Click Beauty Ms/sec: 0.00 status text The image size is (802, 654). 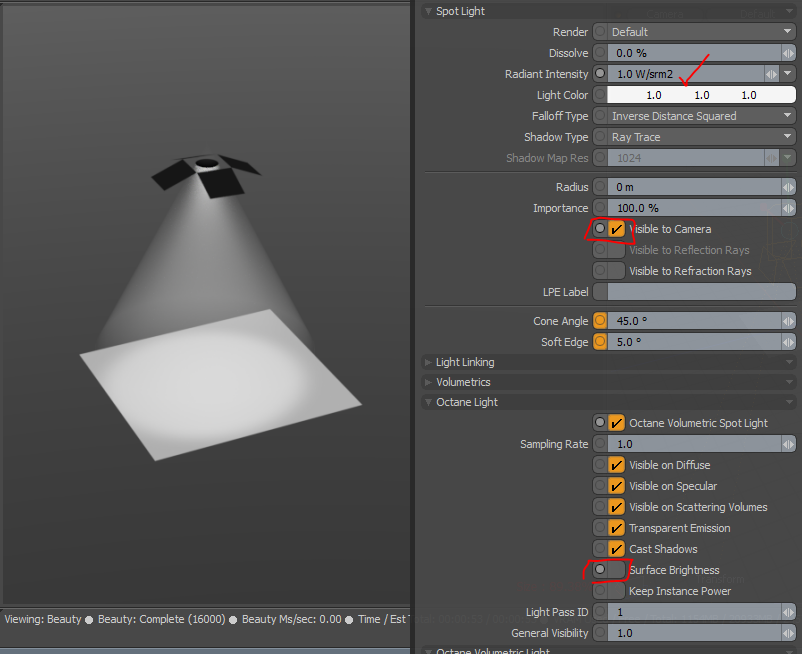click(292, 619)
